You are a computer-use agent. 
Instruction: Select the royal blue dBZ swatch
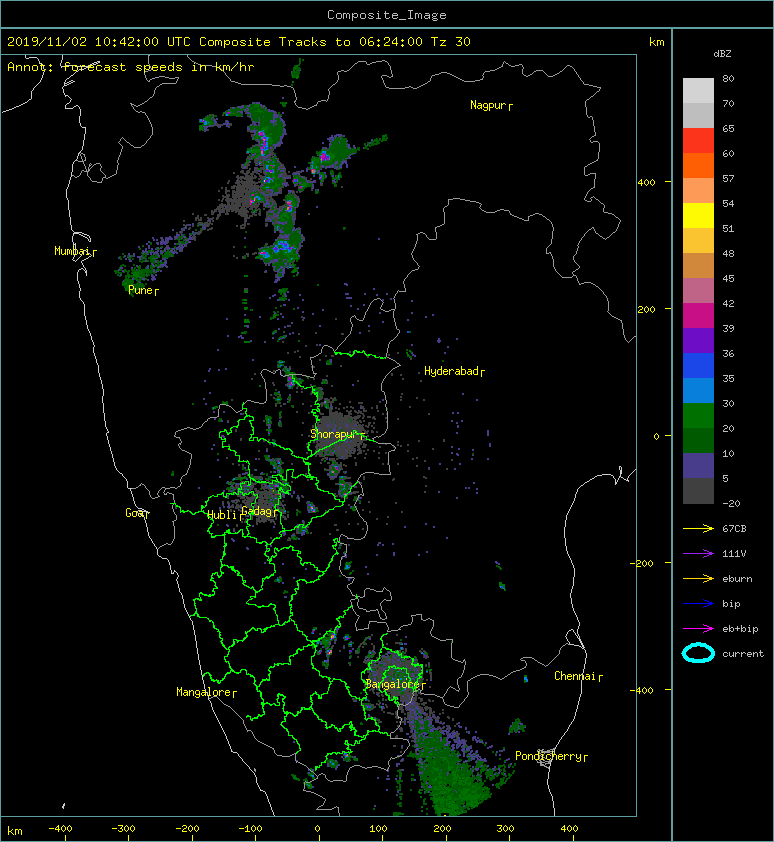pos(698,366)
